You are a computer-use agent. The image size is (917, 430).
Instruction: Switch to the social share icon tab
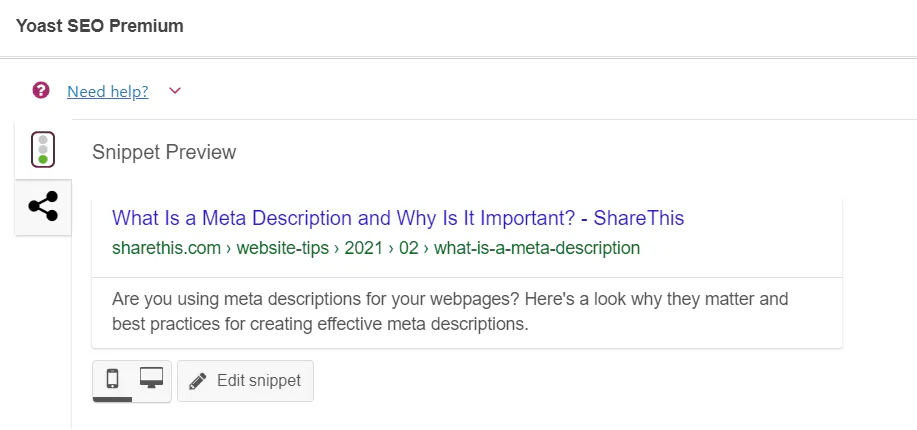43,207
